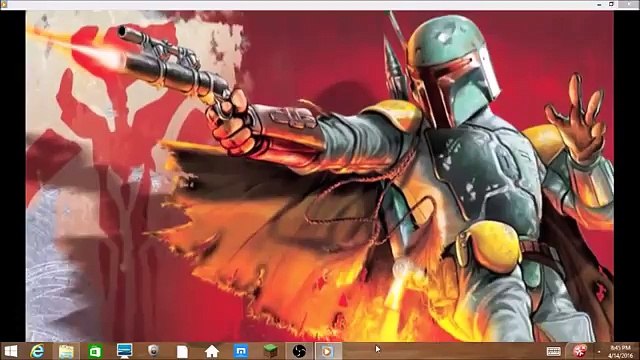
Task: Launch Maxthon browser from taskbar
Action: coord(241,351)
